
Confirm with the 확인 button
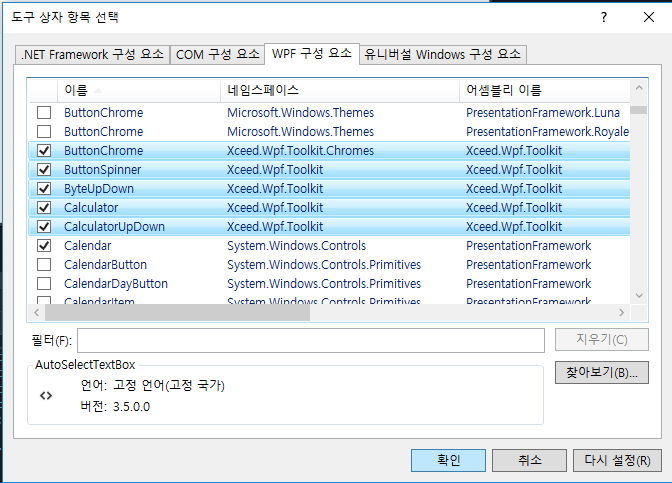[448, 460]
